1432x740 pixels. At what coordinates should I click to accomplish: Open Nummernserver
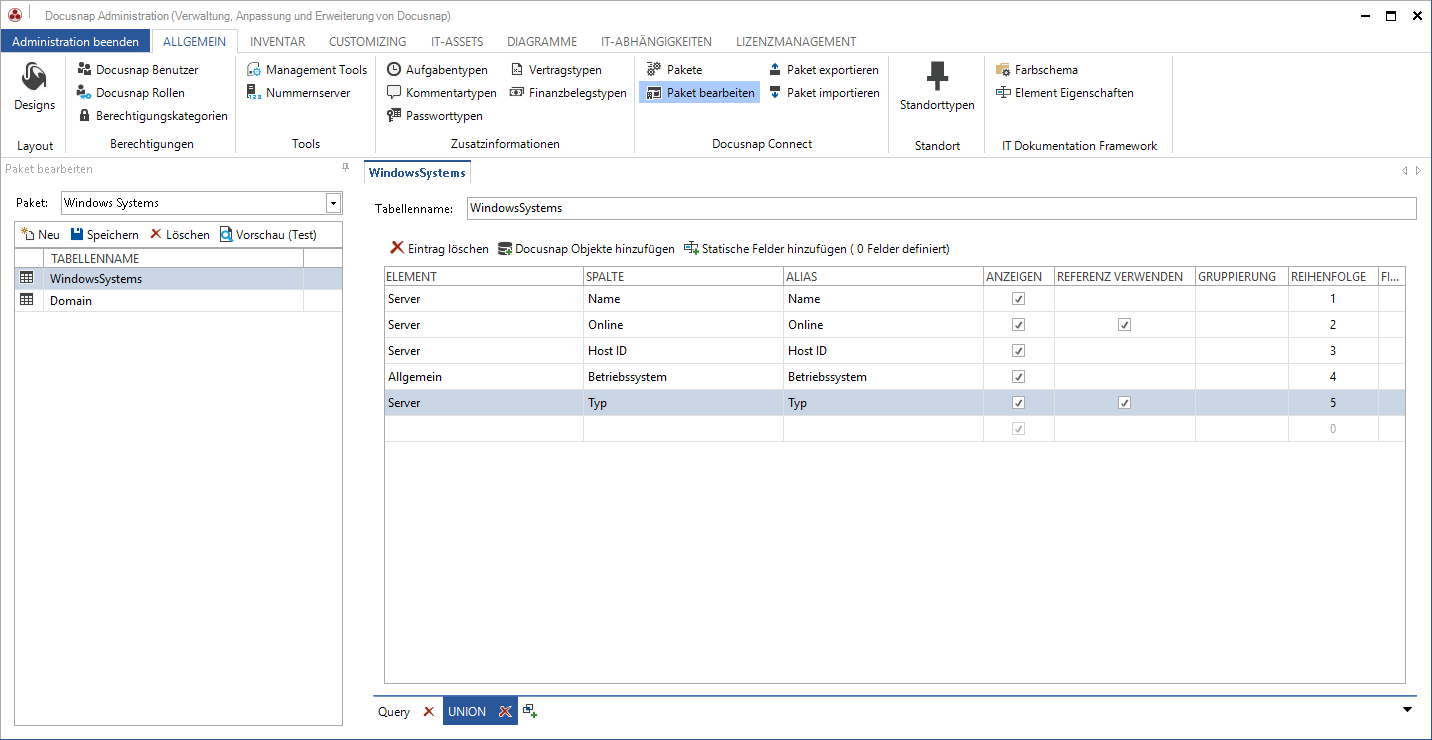(x=298, y=93)
